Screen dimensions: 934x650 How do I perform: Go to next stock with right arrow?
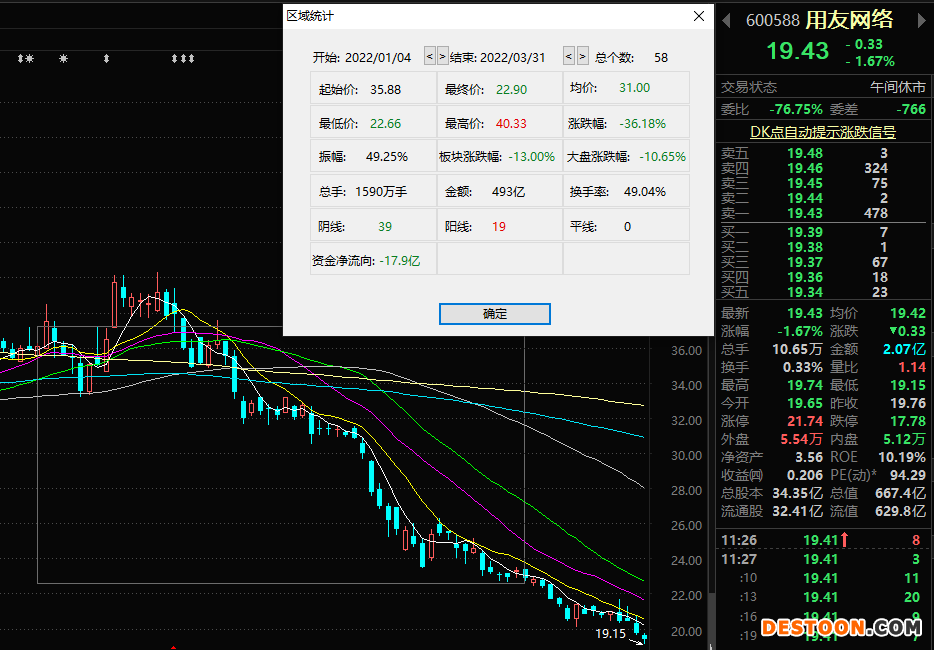(x=922, y=21)
